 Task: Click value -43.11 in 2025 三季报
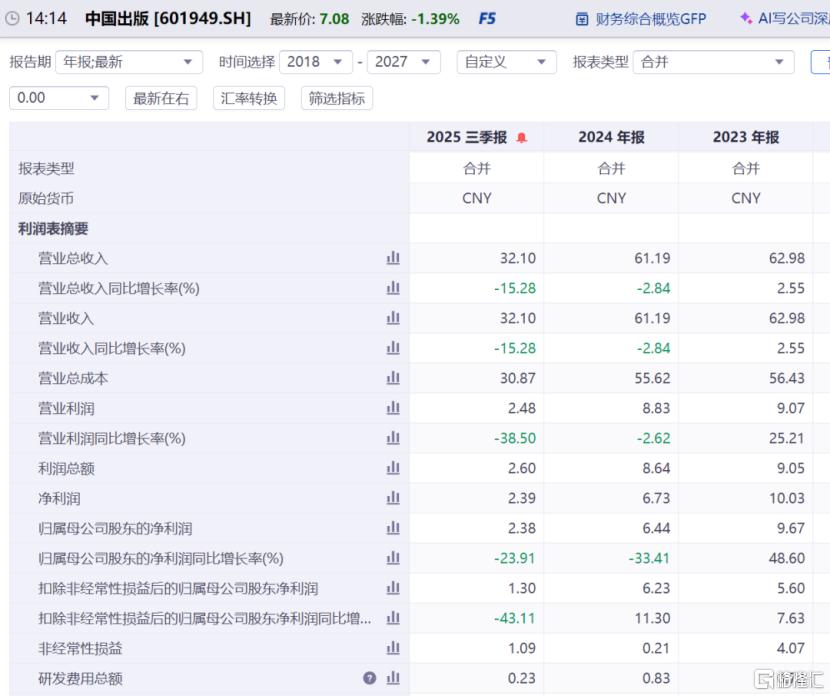(x=515, y=618)
